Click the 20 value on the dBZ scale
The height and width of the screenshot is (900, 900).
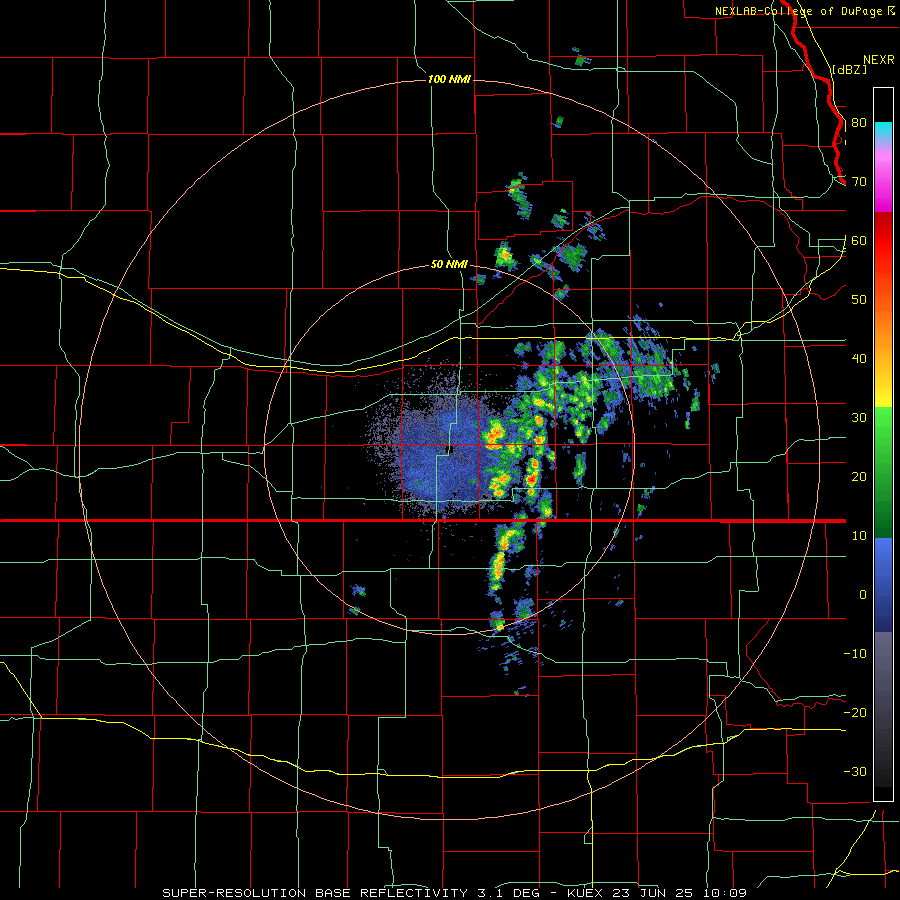tap(859, 477)
